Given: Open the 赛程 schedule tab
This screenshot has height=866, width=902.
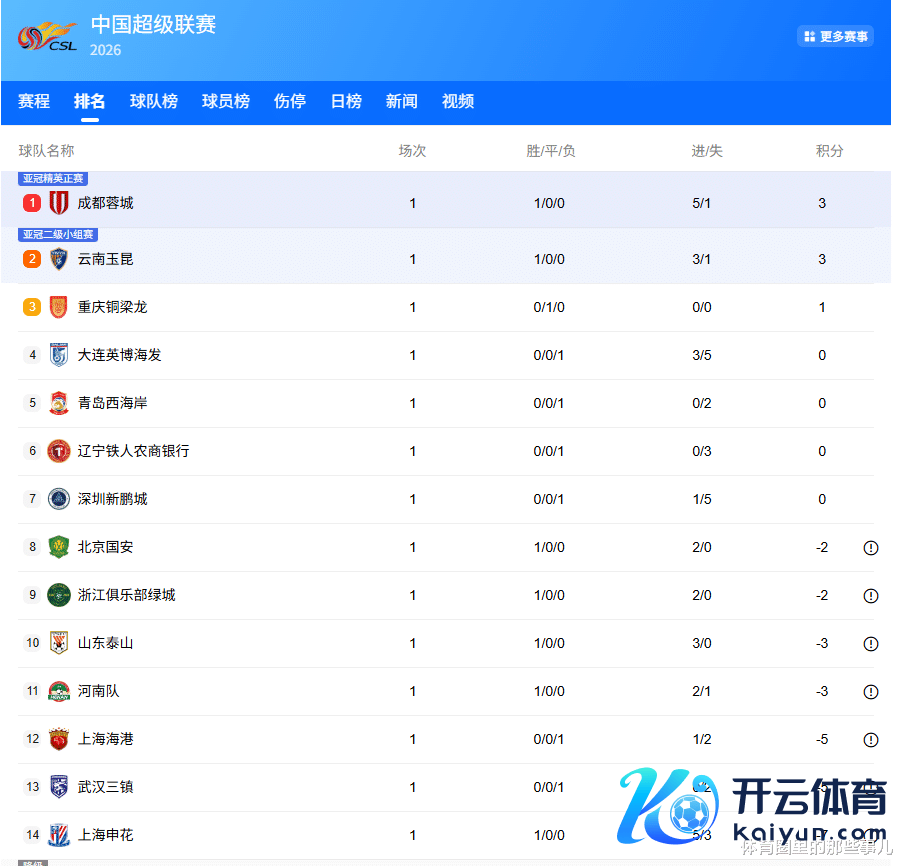Looking at the screenshot, I should 34,101.
